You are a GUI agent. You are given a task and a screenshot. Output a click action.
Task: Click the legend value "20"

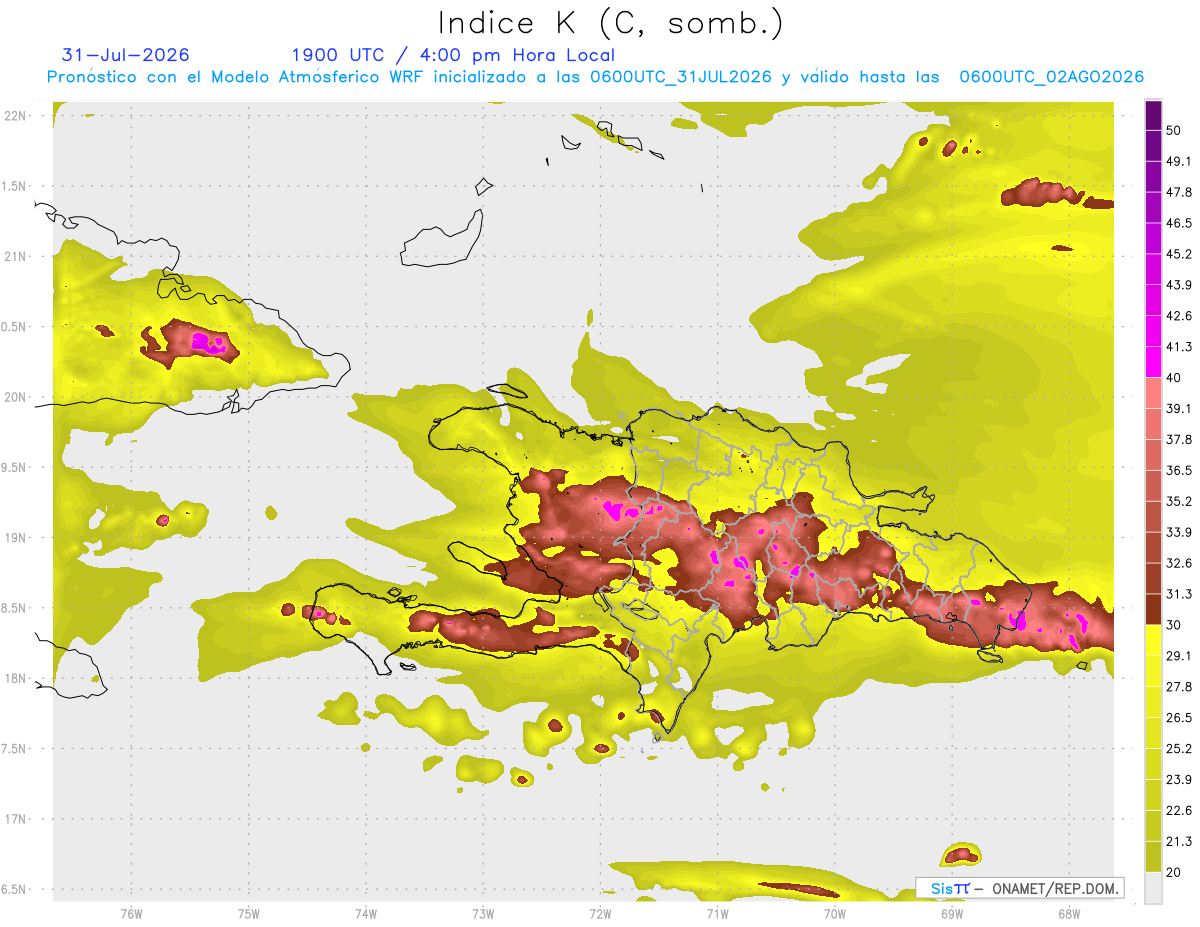[1175, 872]
